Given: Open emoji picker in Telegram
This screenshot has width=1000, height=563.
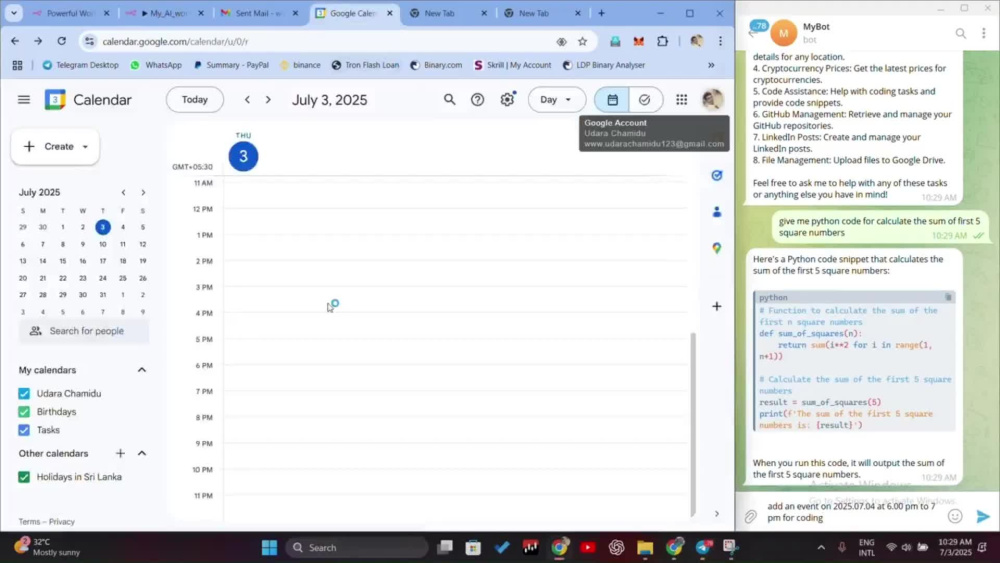Looking at the screenshot, I should click(955, 516).
